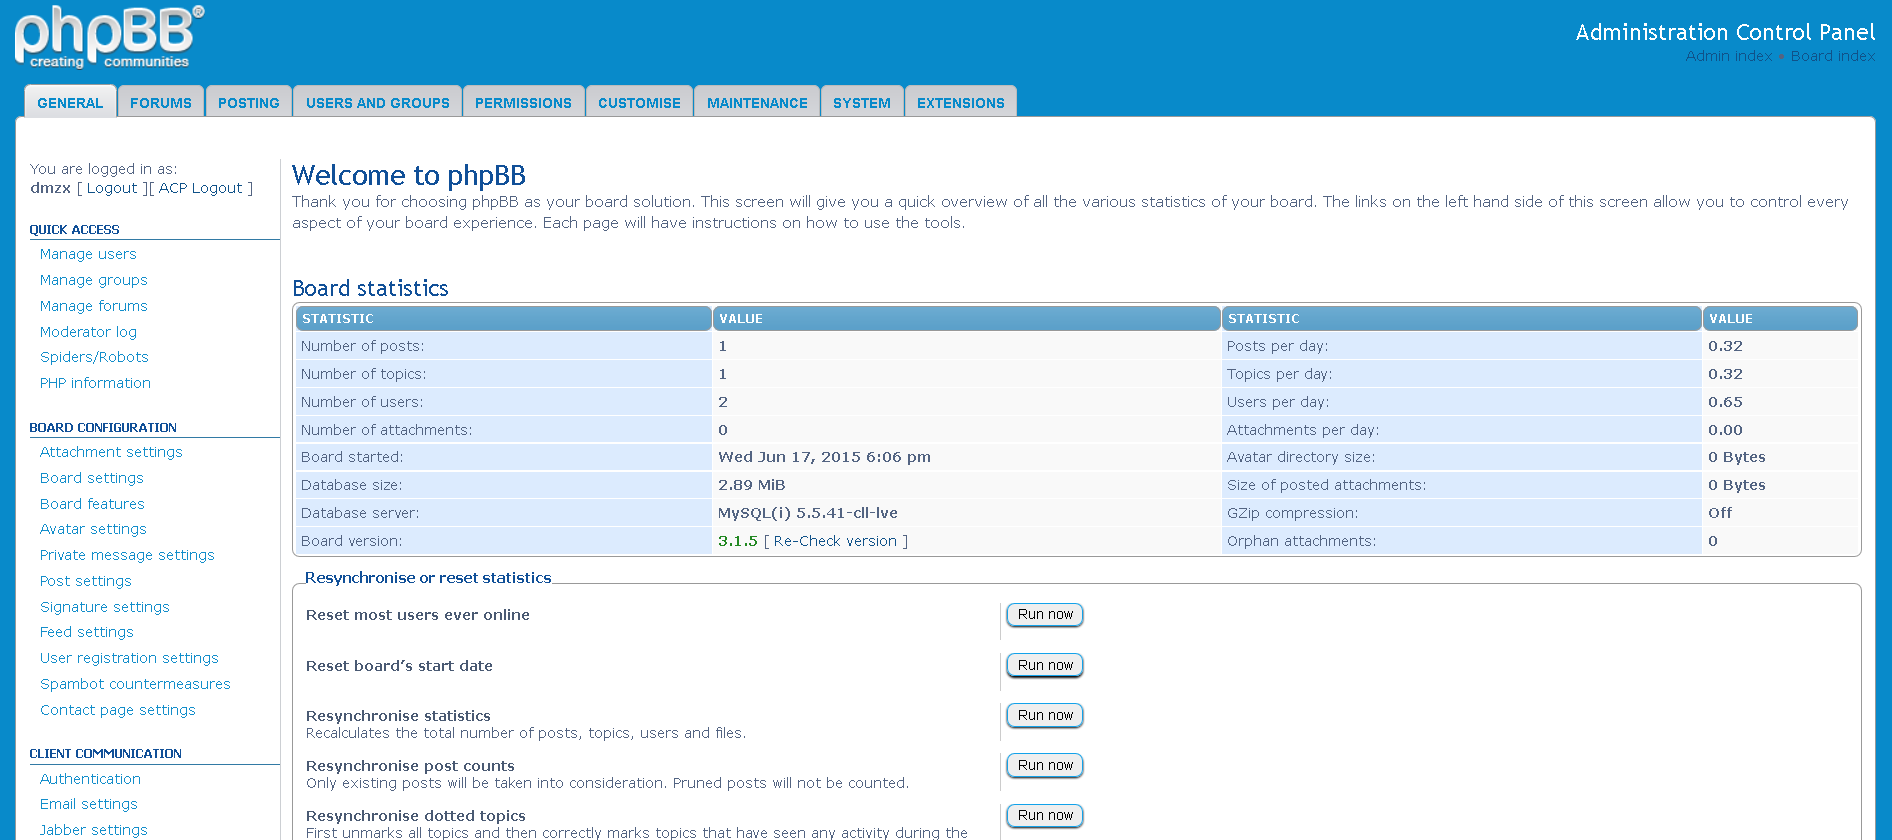The height and width of the screenshot is (840, 1892).
Task: Open the Customise tab
Action: point(639,102)
